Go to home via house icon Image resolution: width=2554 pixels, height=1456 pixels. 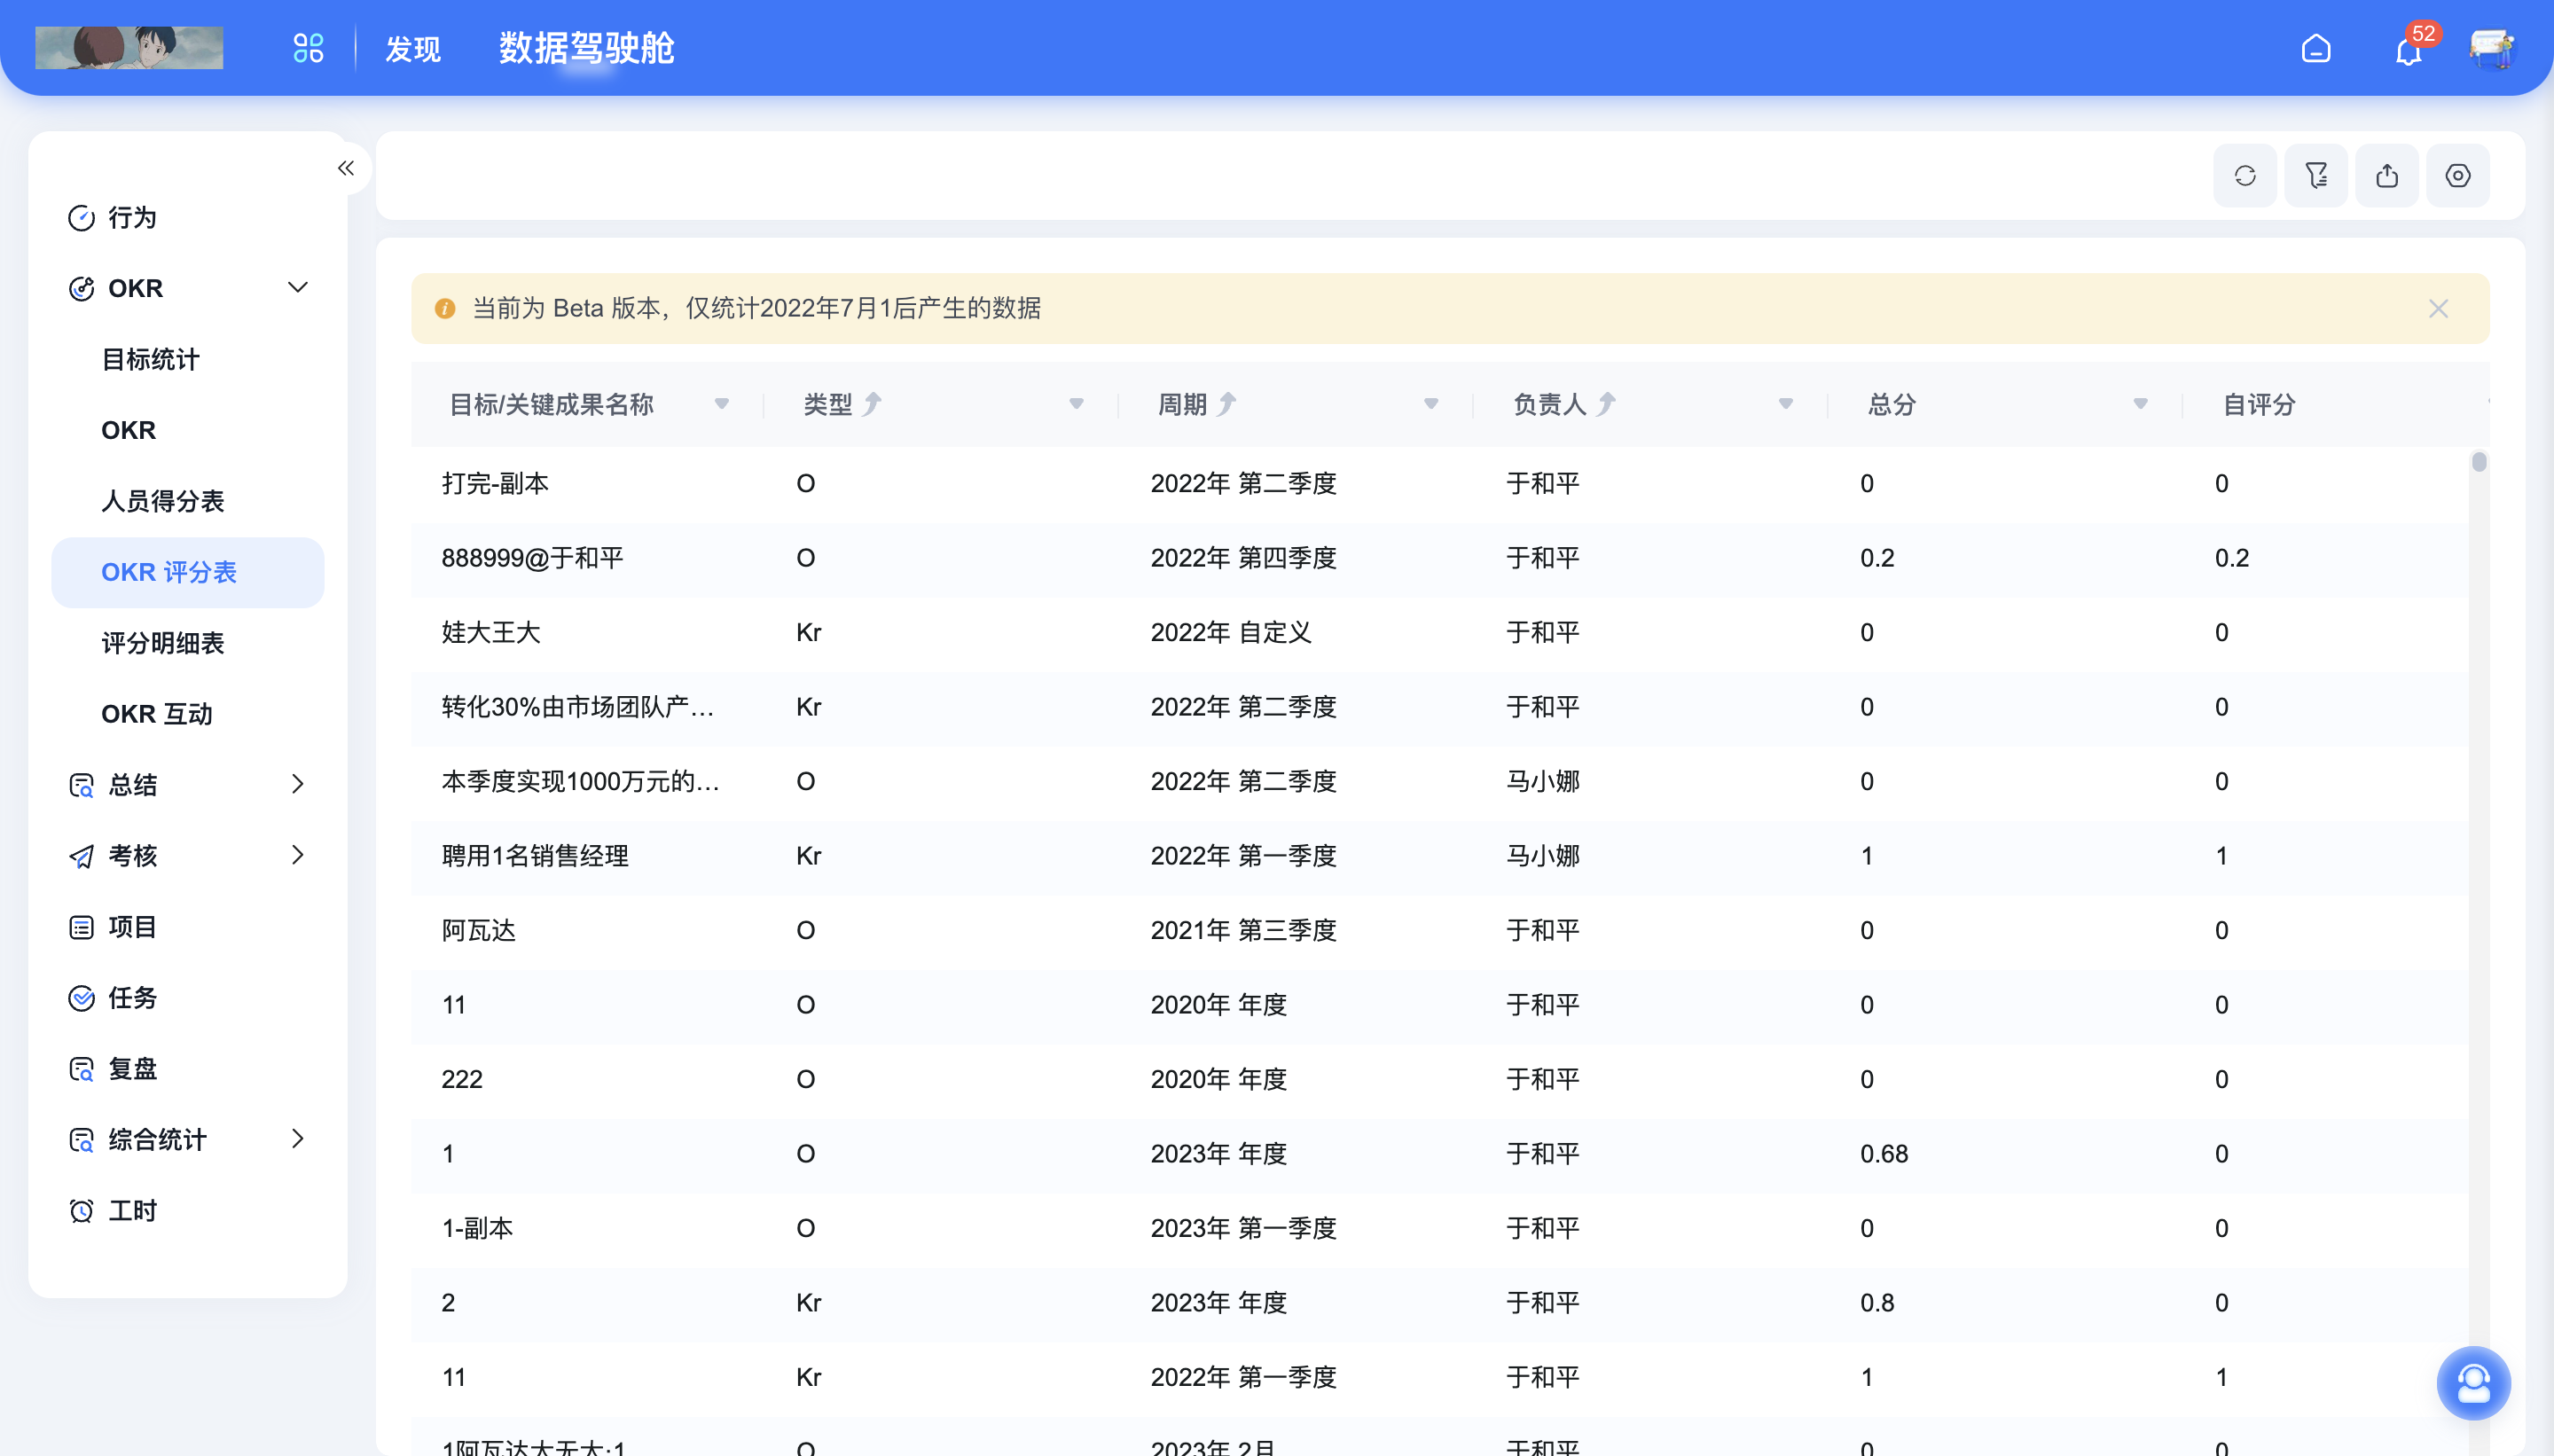[x=2316, y=48]
